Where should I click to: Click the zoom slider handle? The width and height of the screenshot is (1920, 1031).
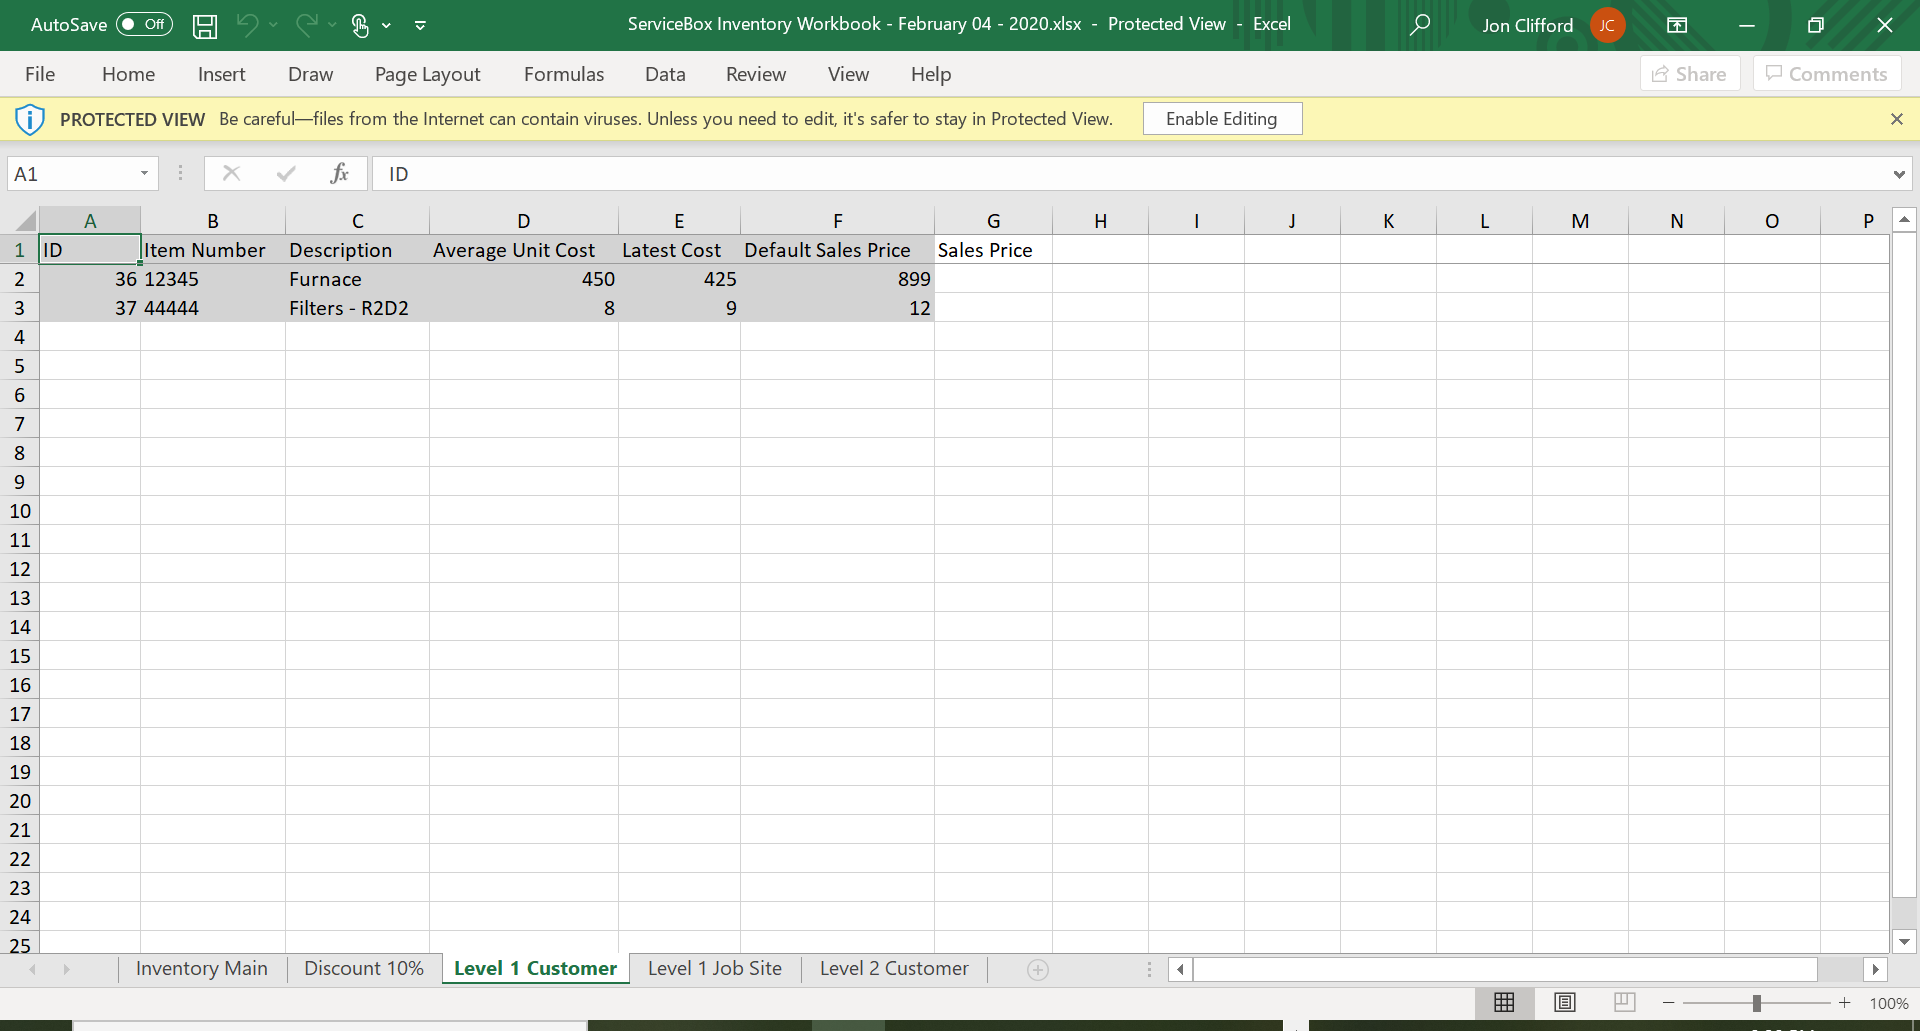1757,1003
